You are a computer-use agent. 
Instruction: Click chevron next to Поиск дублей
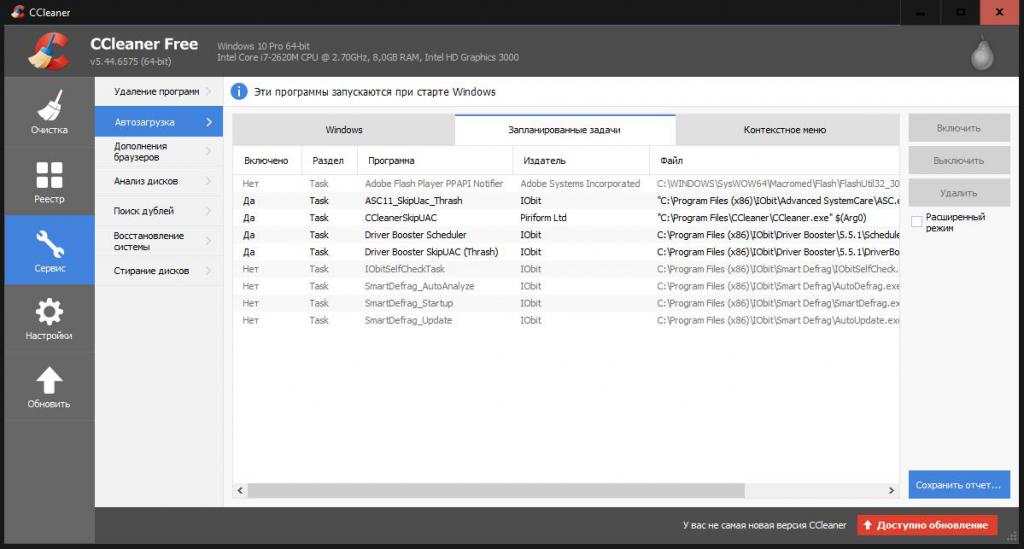[209, 211]
